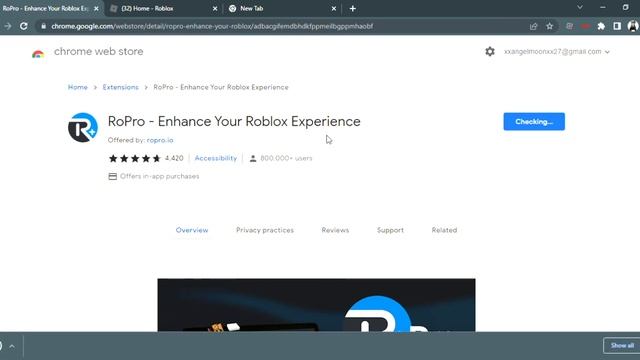The image size is (640, 360).
Task: Click the RoPro extension logo icon
Action: coord(83,127)
